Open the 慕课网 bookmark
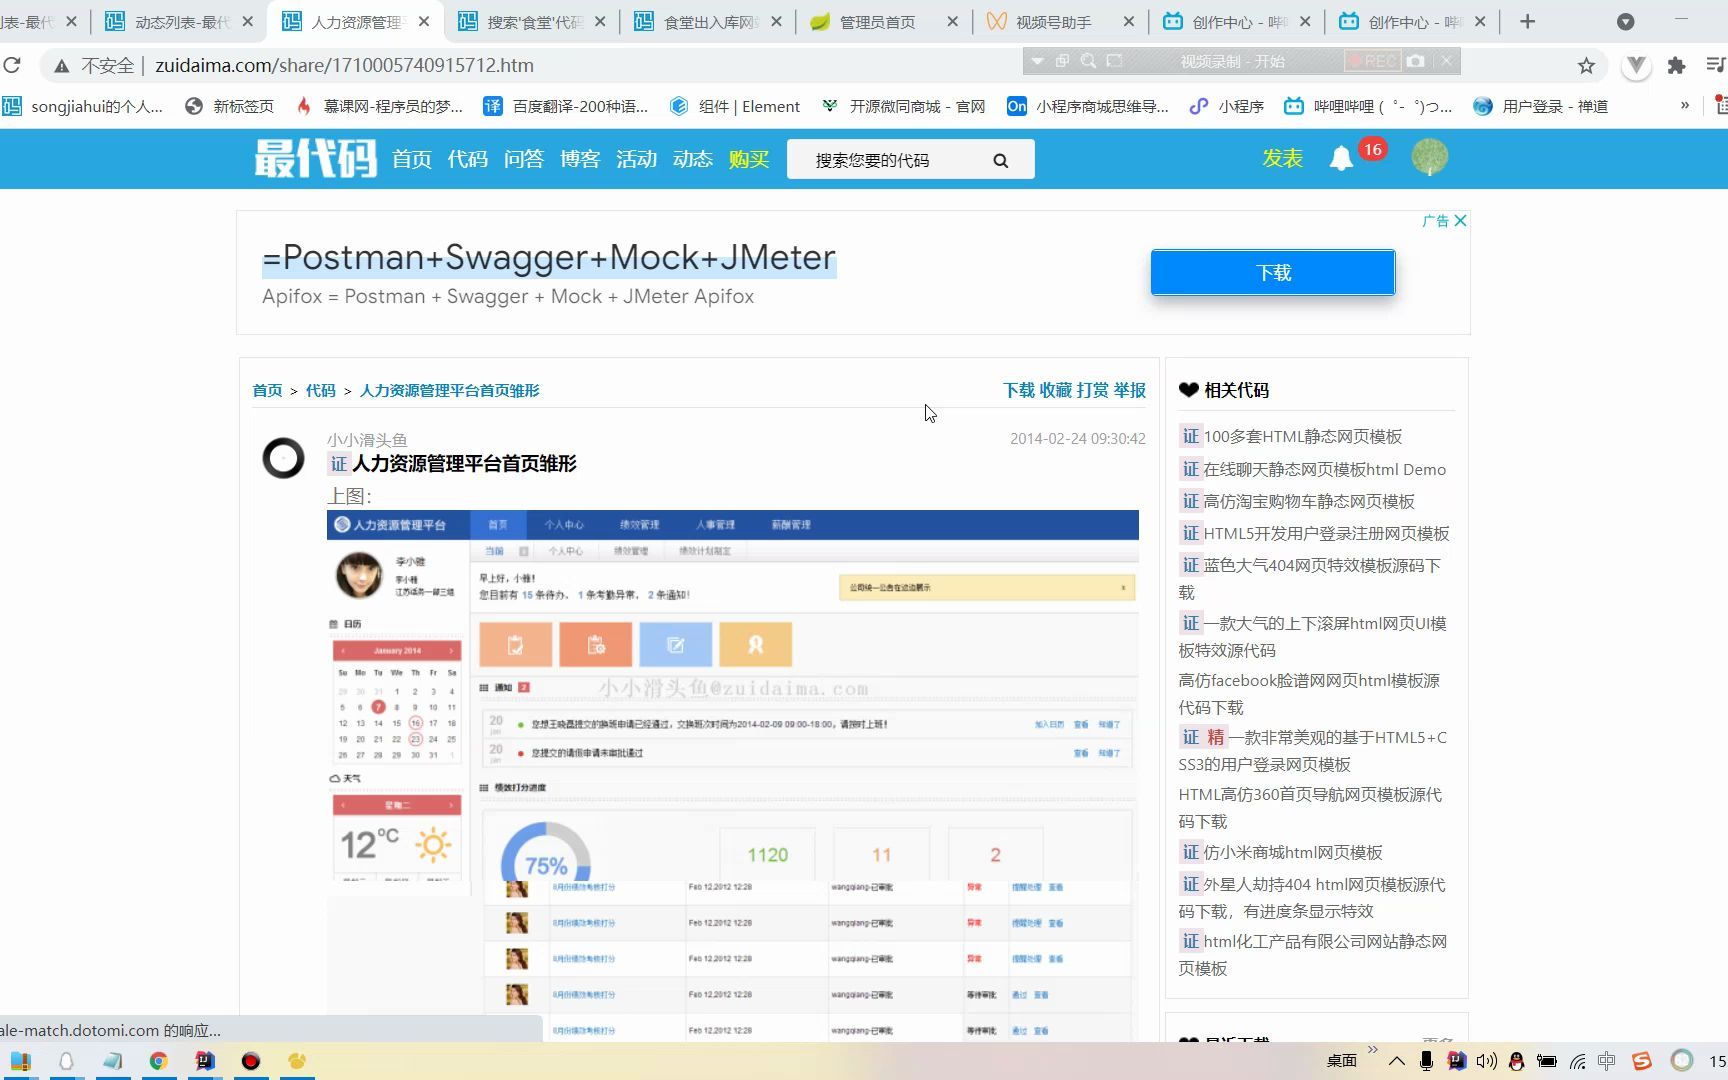1728x1080 pixels. point(379,106)
